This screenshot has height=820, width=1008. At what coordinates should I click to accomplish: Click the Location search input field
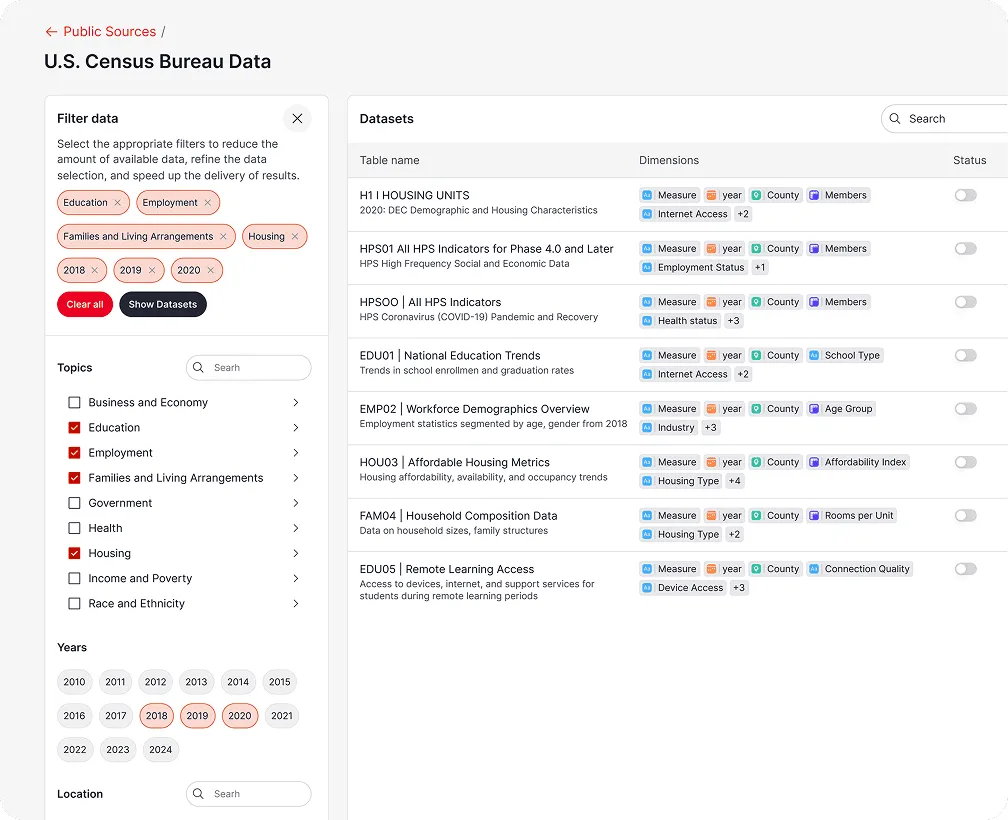[x=249, y=794]
